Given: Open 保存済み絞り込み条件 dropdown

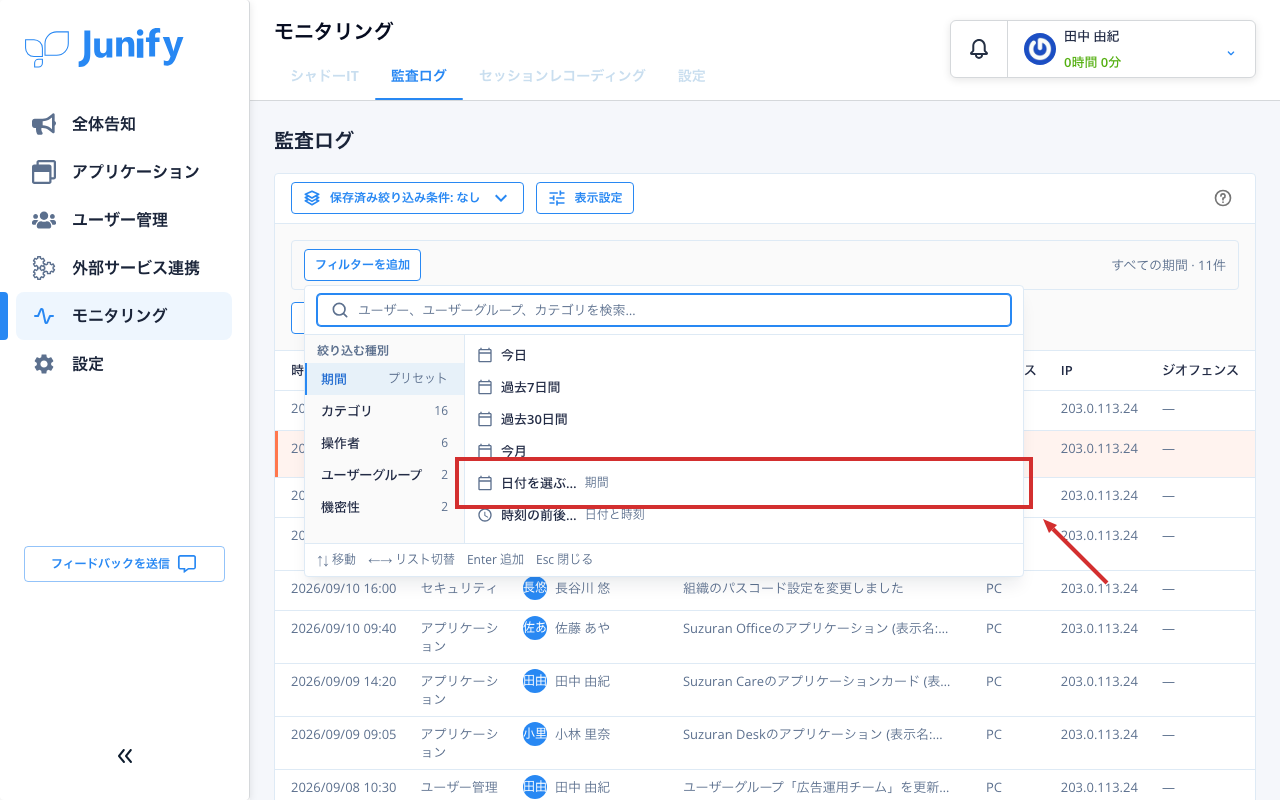Looking at the screenshot, I should click(407, 198).
